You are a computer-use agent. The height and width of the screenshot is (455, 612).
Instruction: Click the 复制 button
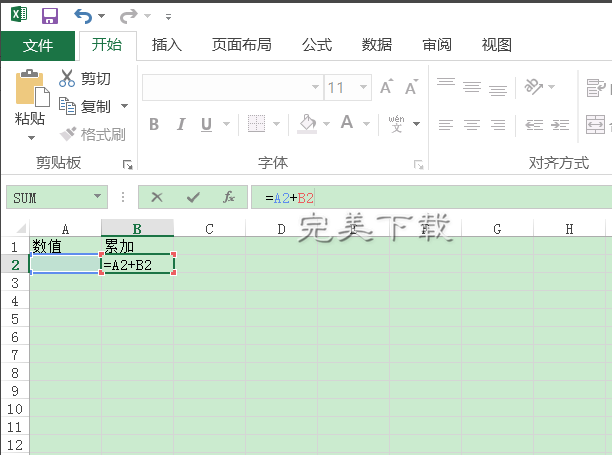86,106
